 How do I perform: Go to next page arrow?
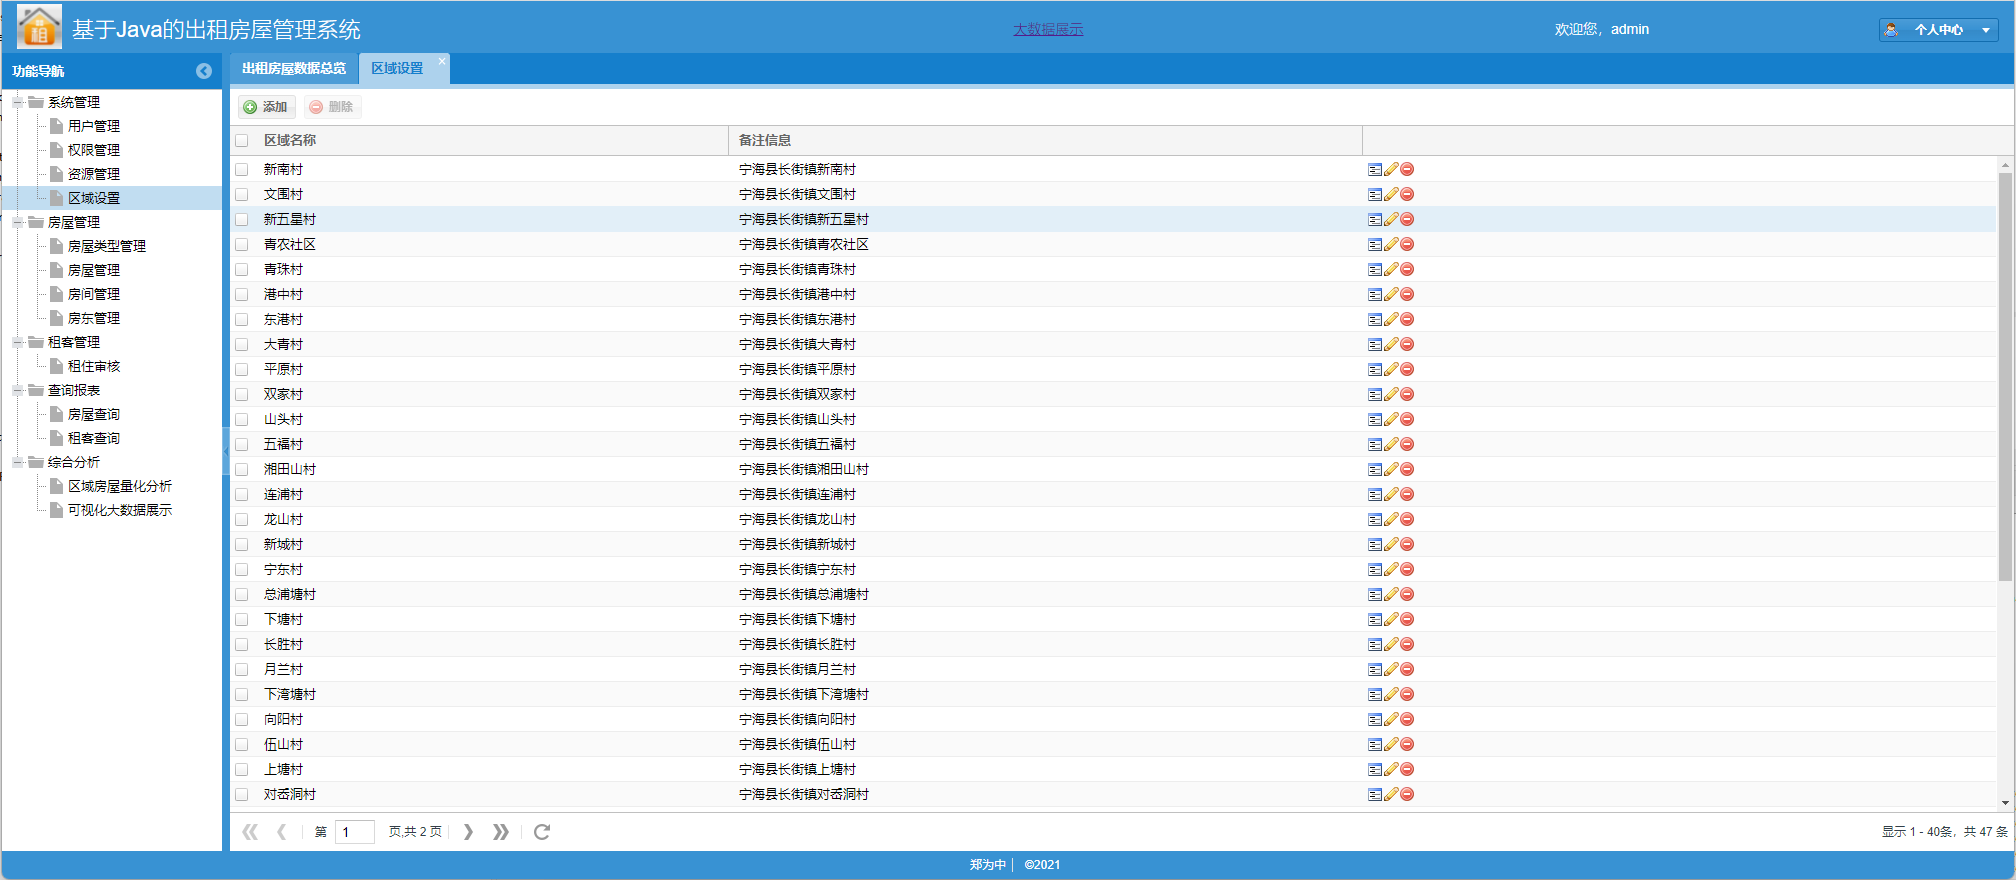(x=468, y=832)
